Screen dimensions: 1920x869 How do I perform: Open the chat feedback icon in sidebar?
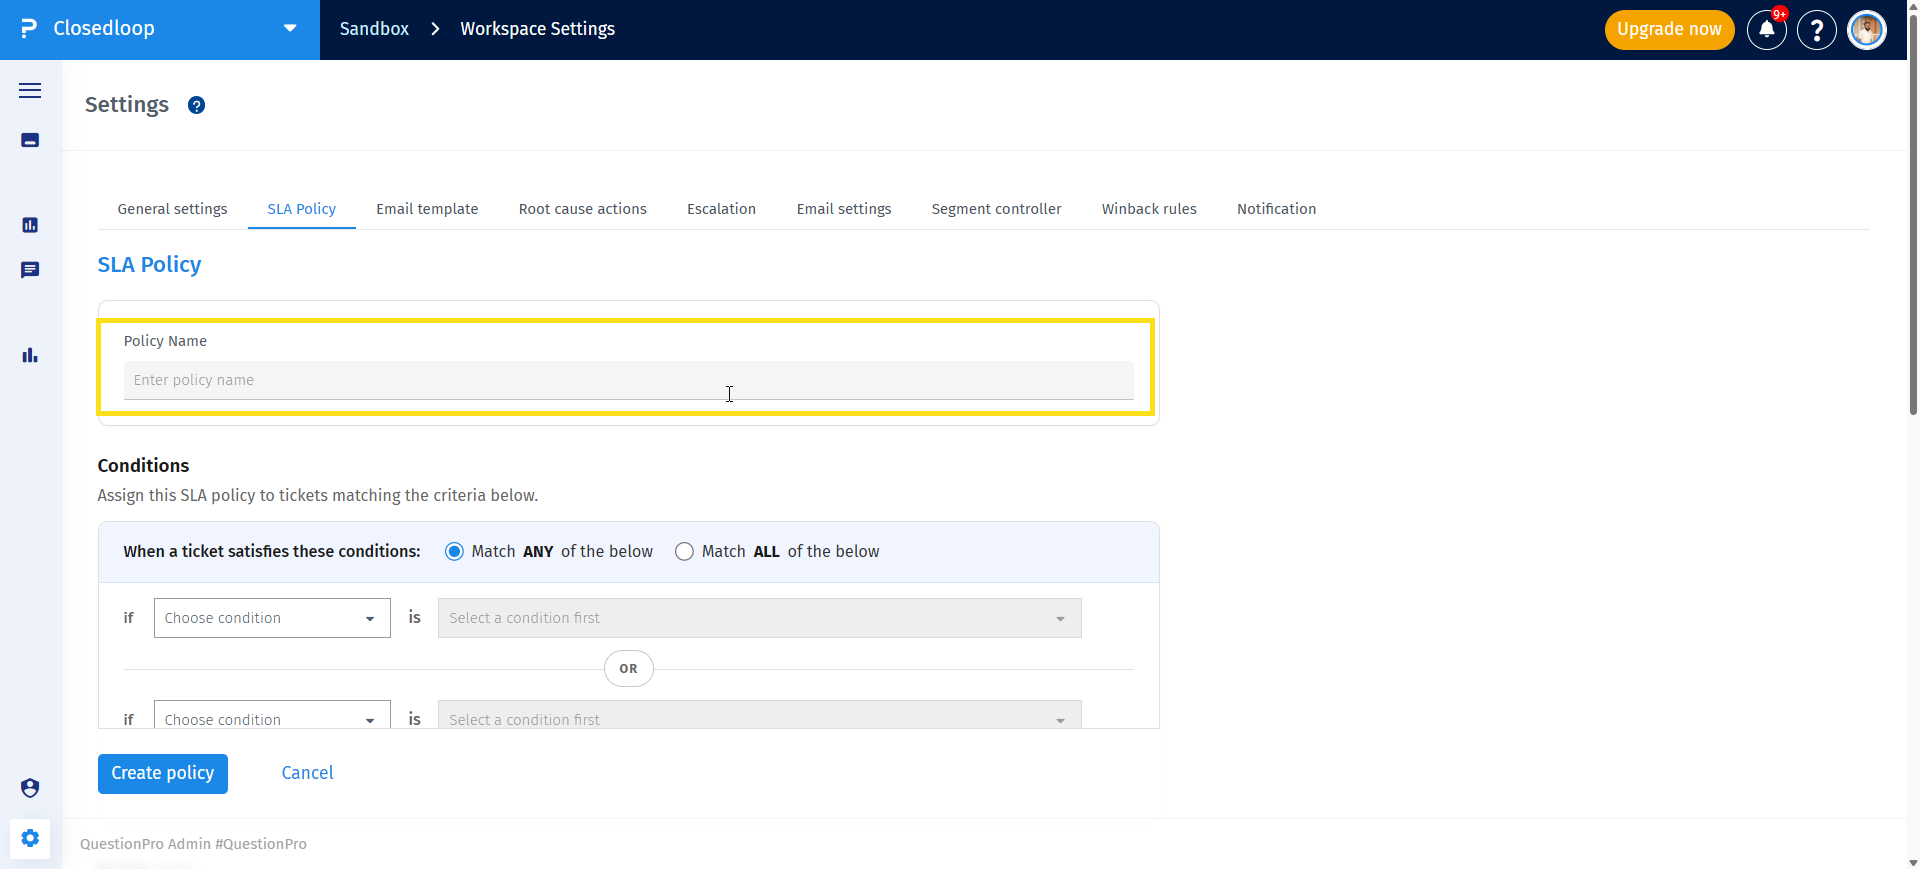tap(30, 270)
